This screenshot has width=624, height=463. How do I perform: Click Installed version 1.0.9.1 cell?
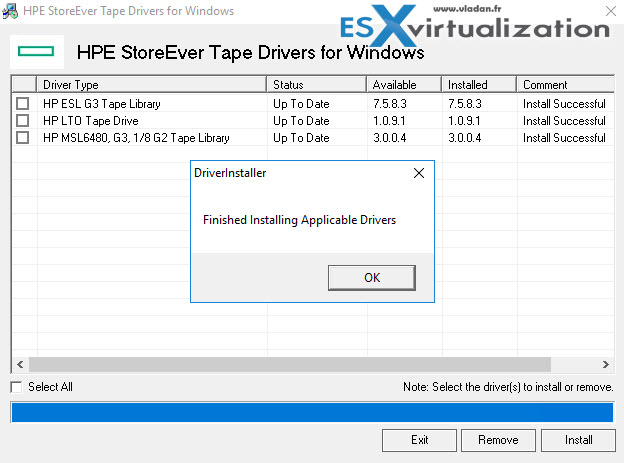tap(464, 121)
